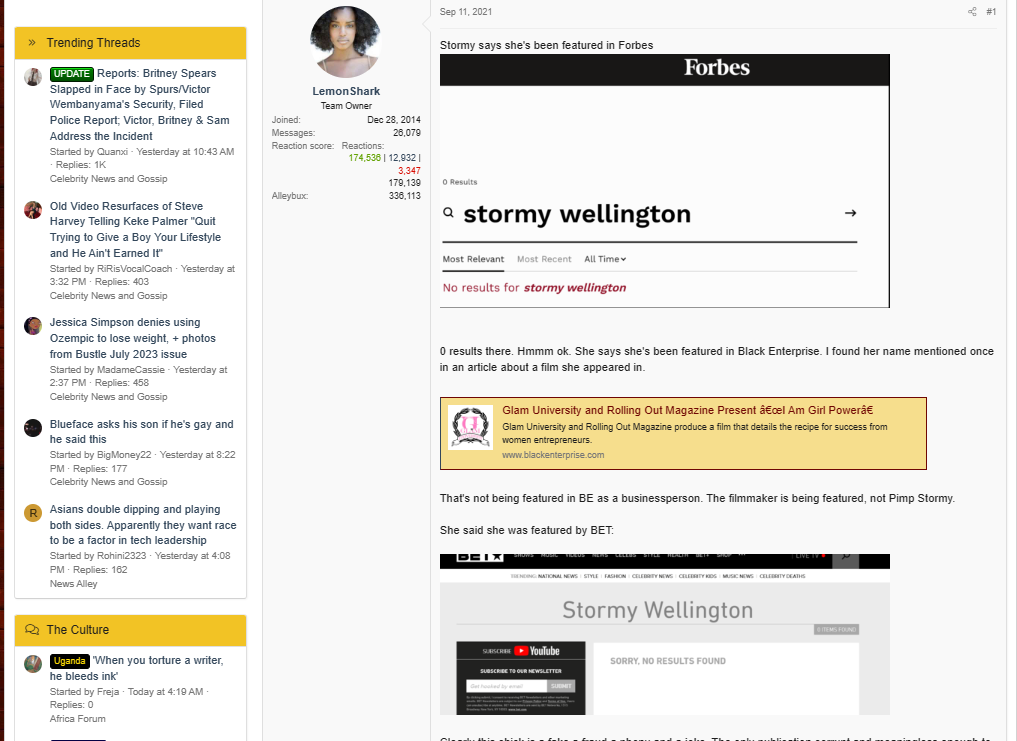Click avatar beside Steve Harvey thread
Screen dimensions: 1017x741
33,210
